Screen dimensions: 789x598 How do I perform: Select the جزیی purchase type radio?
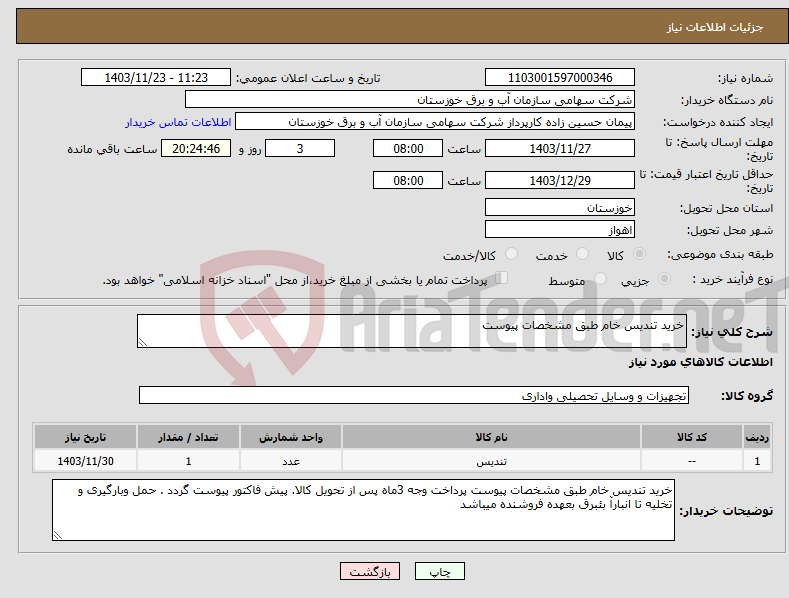[665, 278]
